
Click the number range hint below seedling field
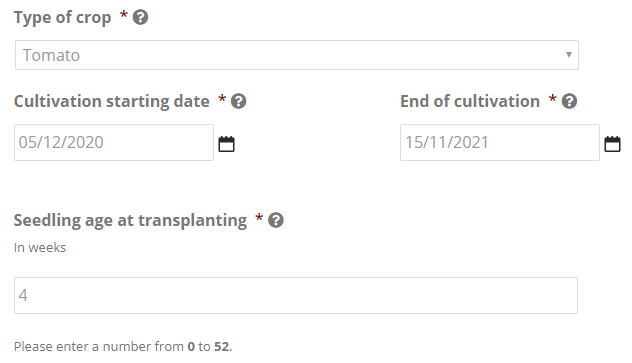tap(123, 346)
